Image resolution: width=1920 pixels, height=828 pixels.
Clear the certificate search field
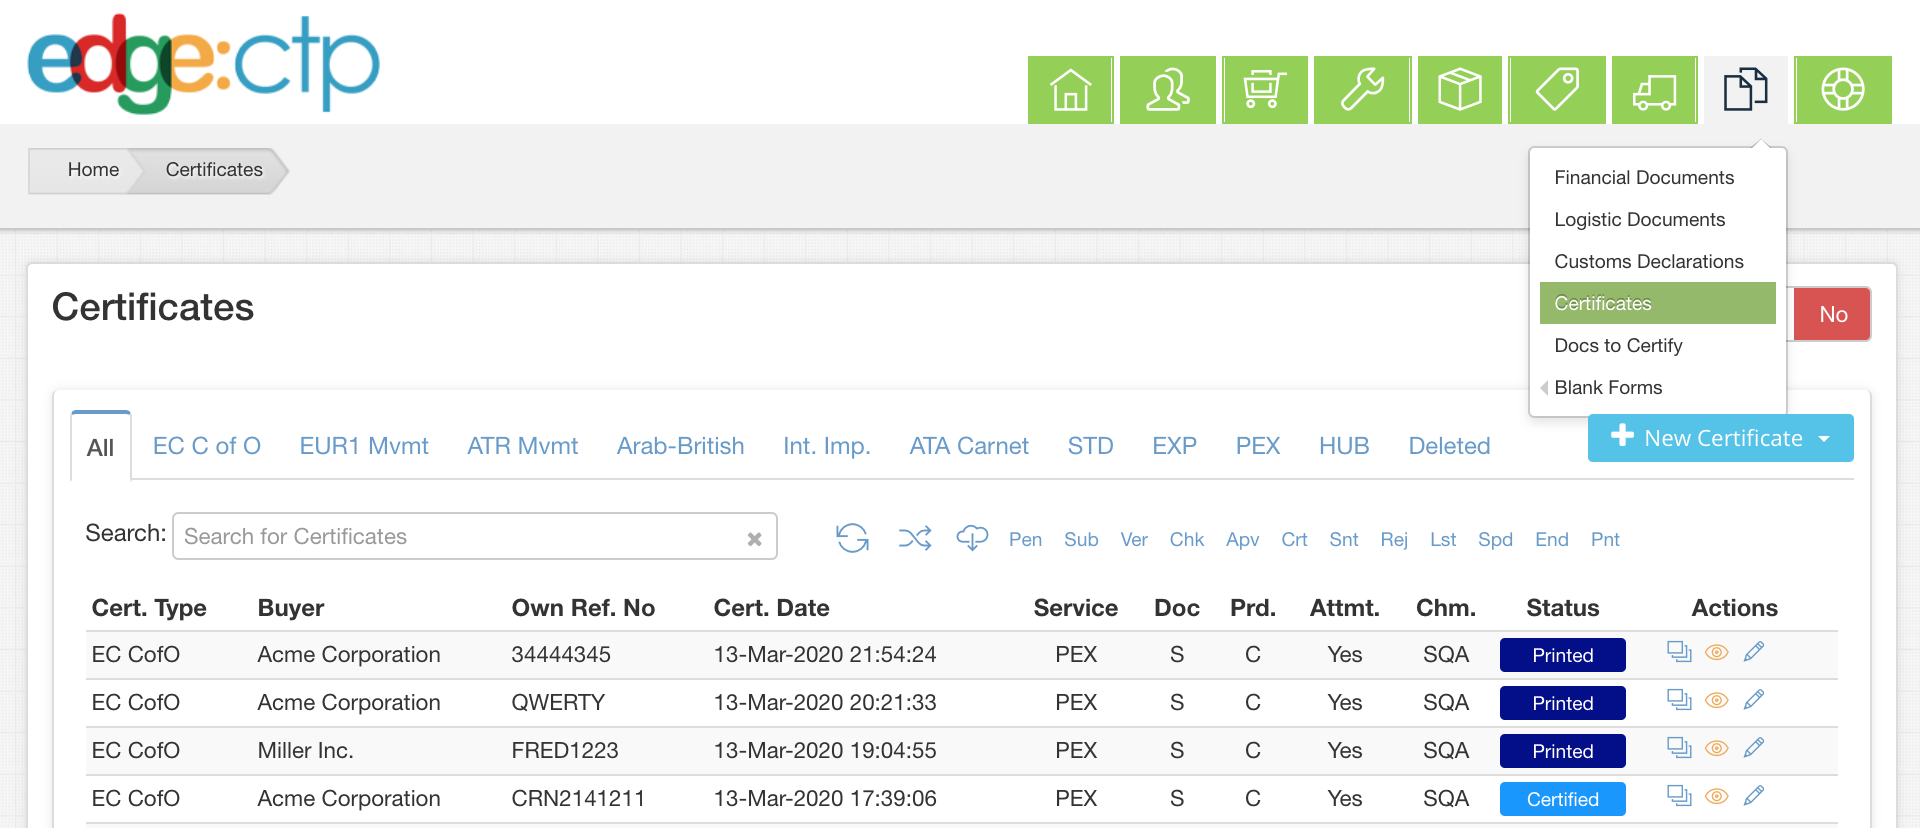[x=754, y=539]
